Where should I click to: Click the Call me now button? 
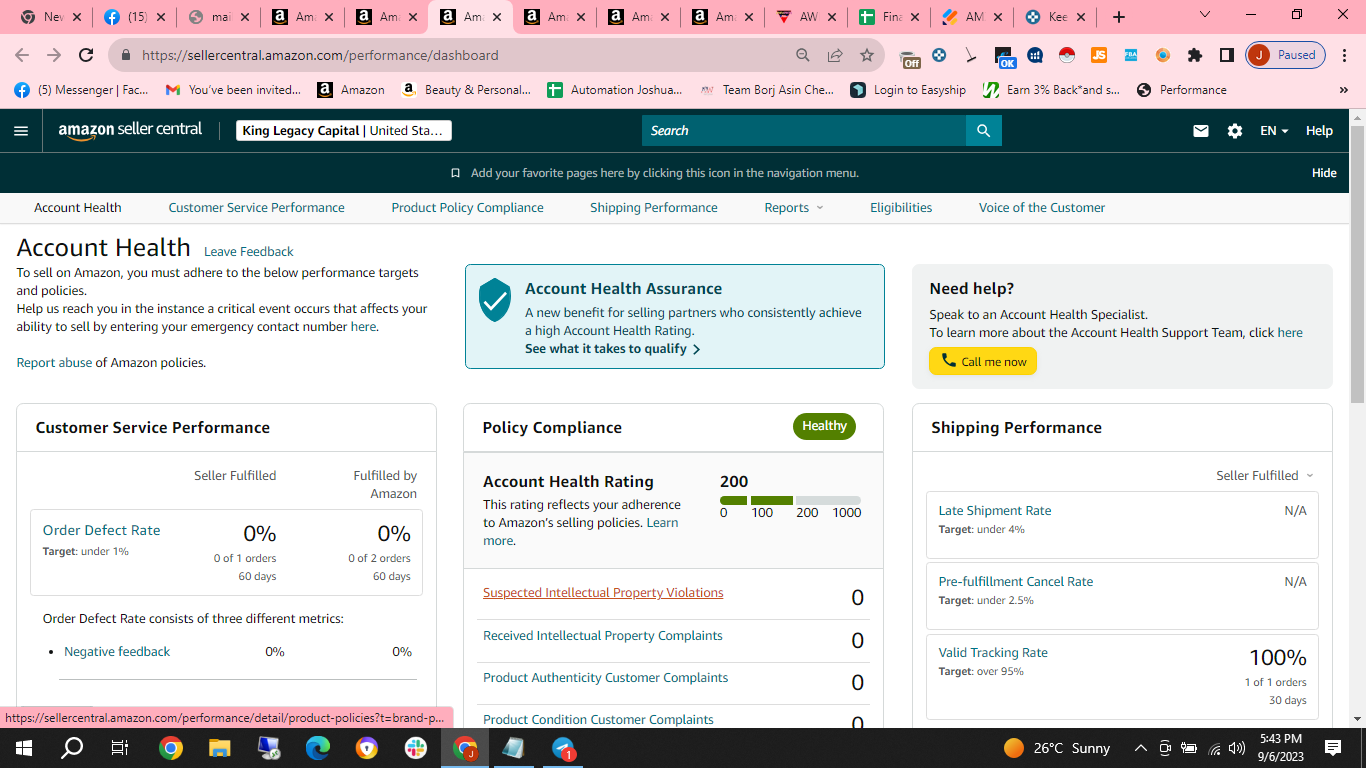tap(983, 362)
